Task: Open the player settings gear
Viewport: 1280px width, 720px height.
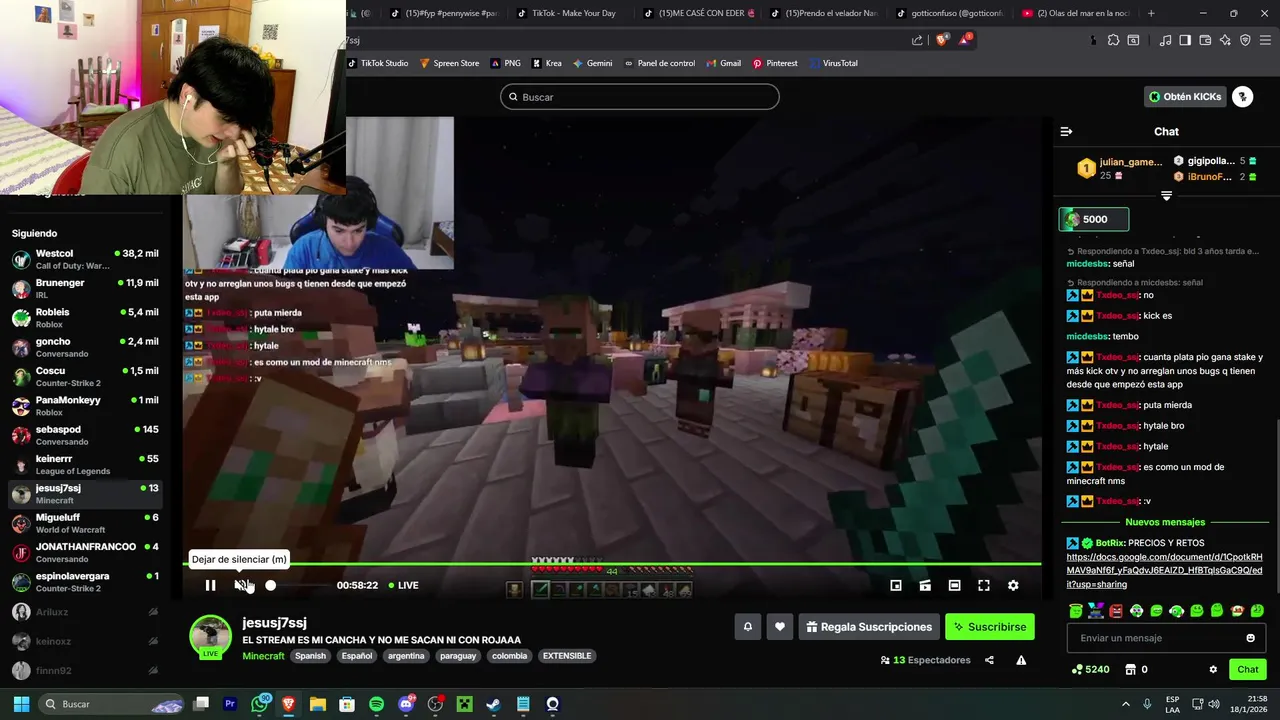Action: click(x=1013, y=585)
